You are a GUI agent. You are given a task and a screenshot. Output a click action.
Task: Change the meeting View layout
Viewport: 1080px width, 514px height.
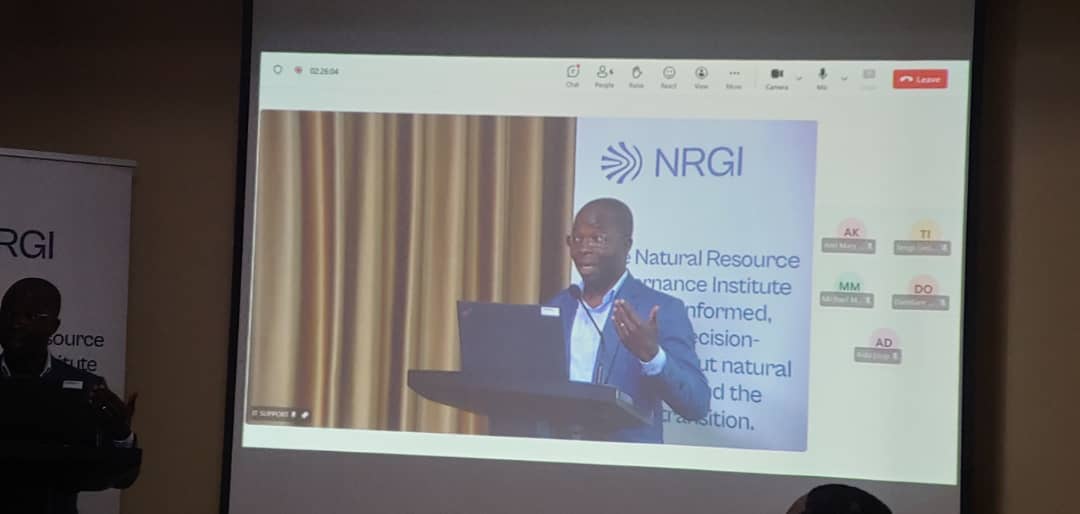(701, 77)
